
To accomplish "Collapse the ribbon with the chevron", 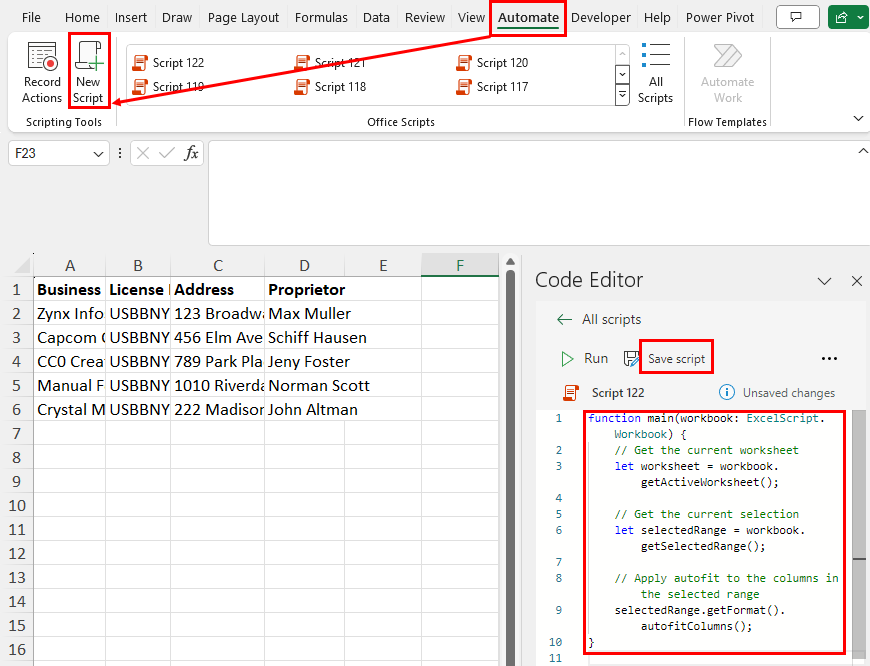I will point(858,118).
